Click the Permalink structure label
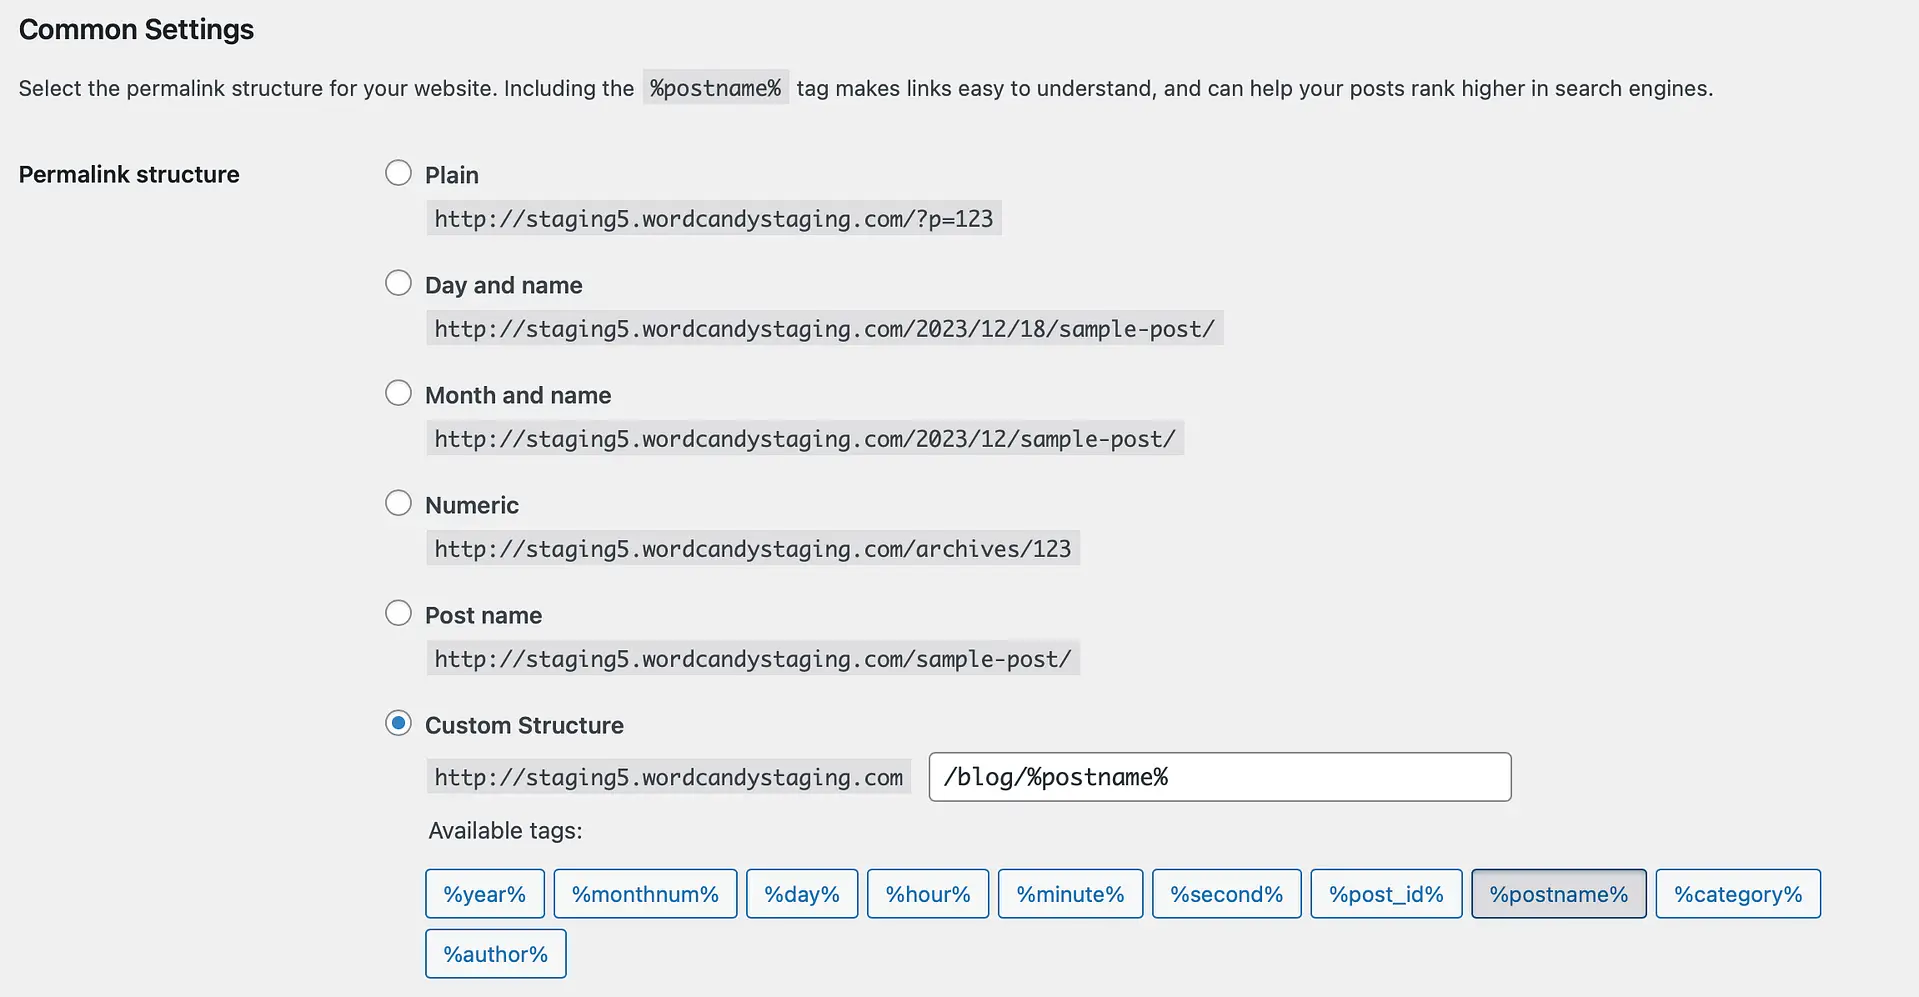This screenshot has width=1919, height=997. pos(129,174)
